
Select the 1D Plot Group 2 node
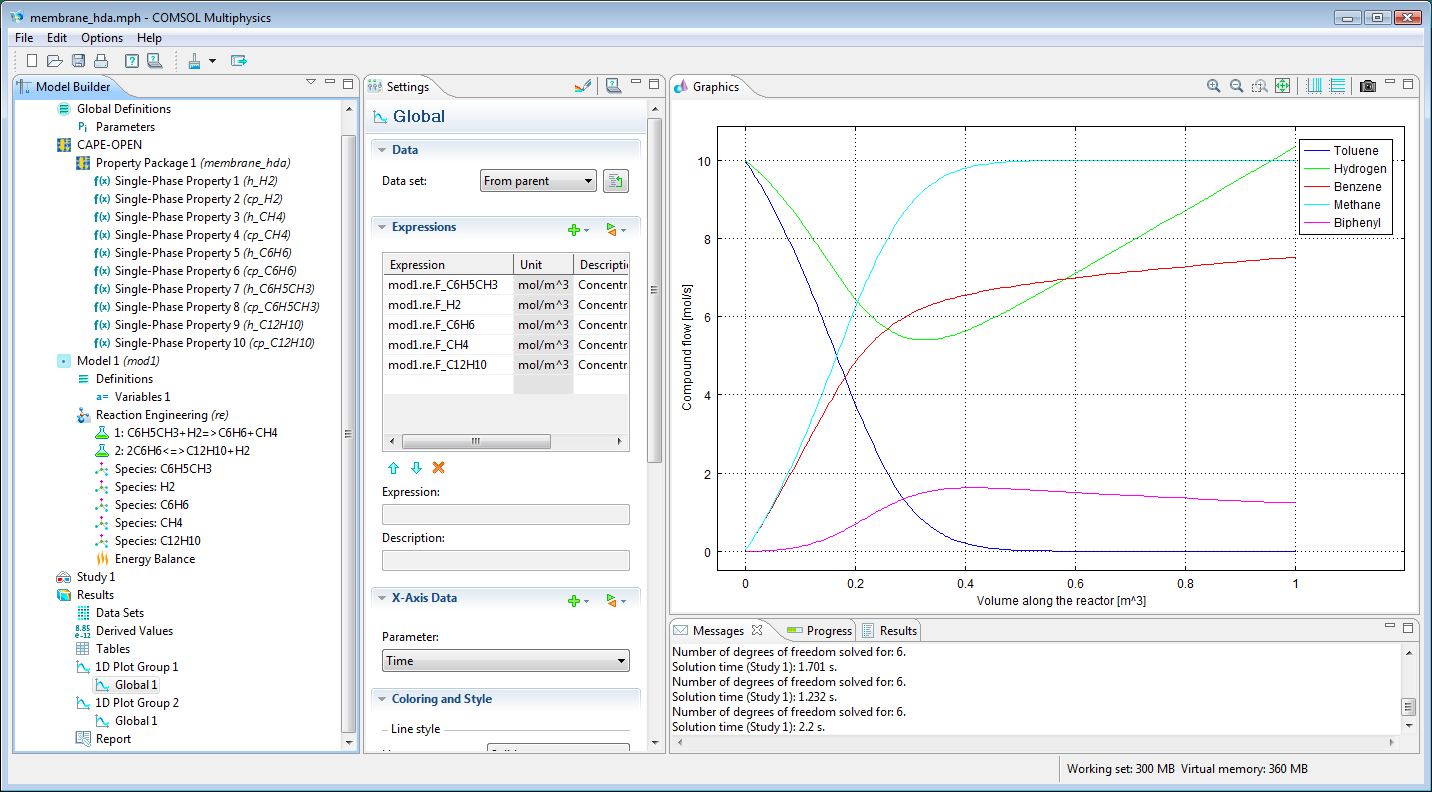tap(137, 703)
